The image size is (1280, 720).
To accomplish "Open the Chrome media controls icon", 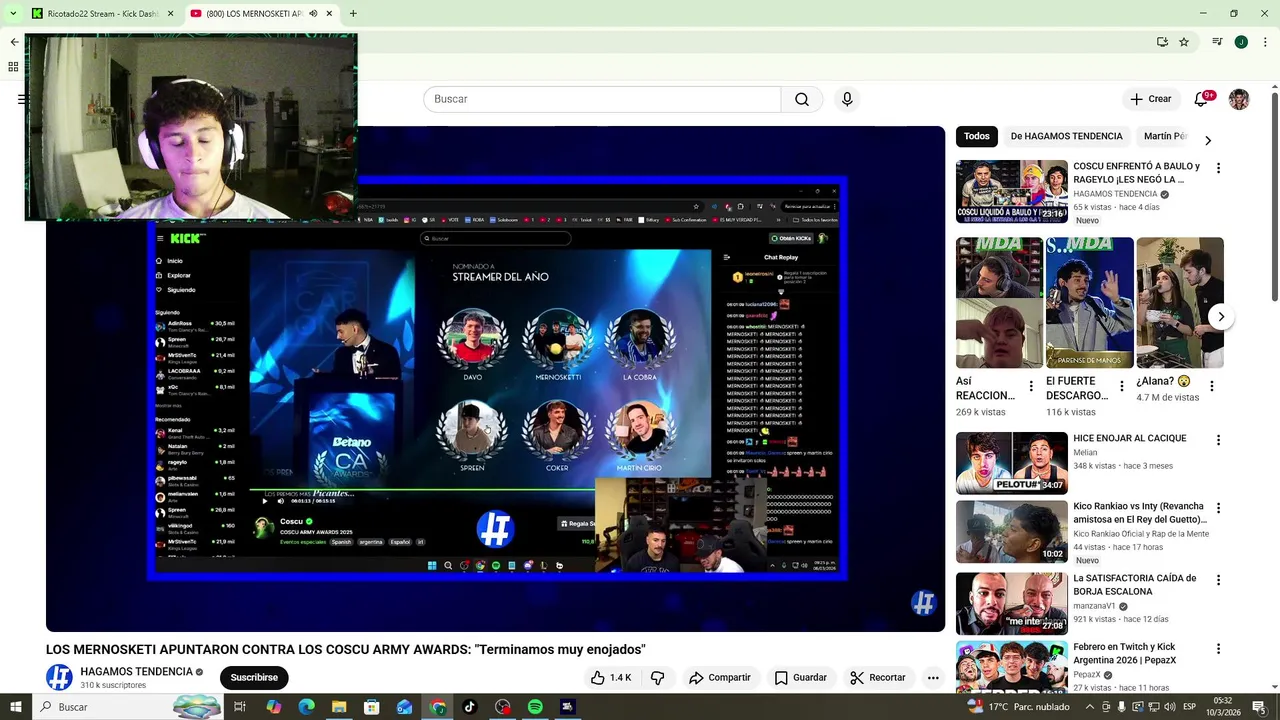I will click(x=1217, y=42).
